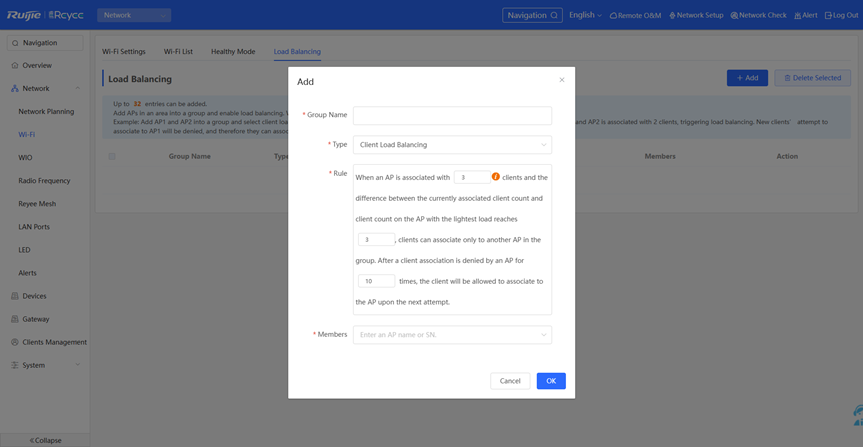Click the orange info icon in Rule
Viewport: 863px width, 447px height.
[495, 177]
